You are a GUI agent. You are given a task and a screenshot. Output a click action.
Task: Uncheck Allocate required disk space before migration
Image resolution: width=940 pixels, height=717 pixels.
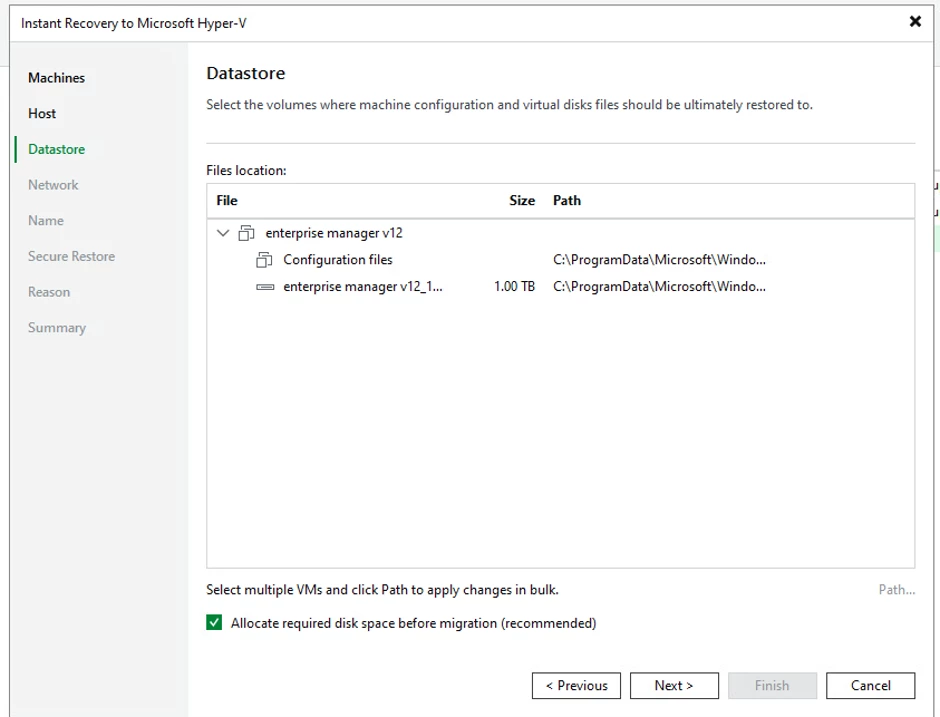pos(214,623)
